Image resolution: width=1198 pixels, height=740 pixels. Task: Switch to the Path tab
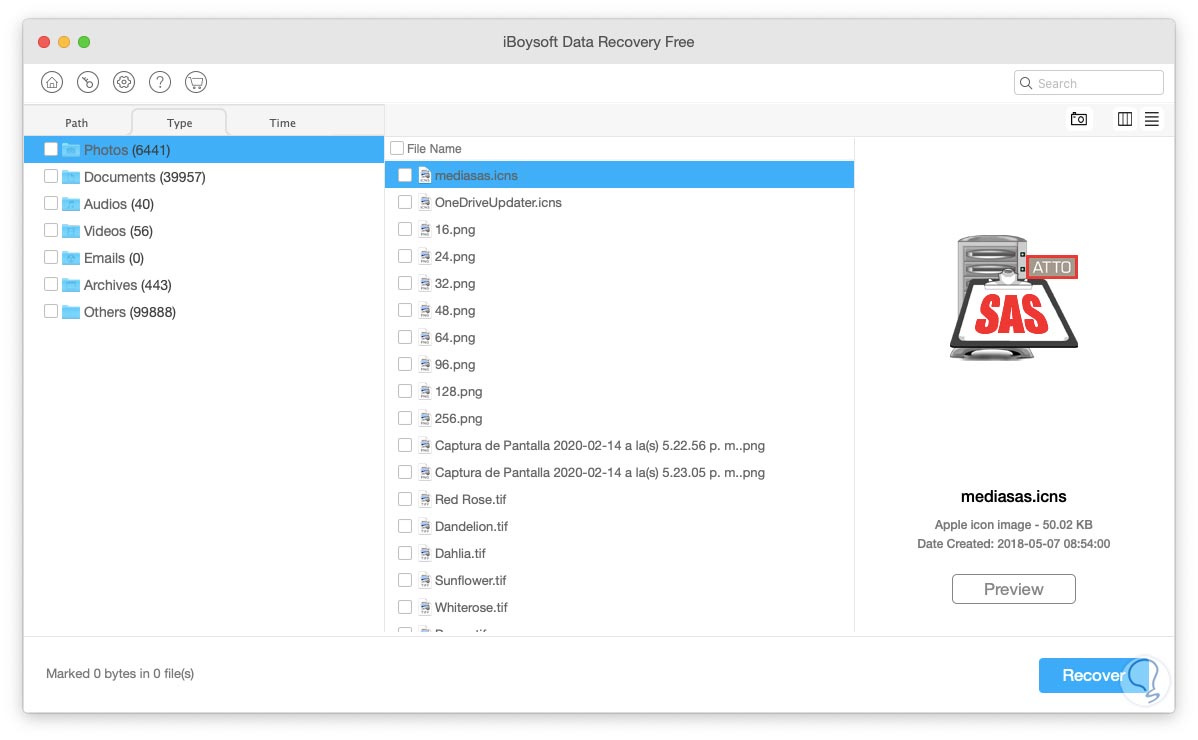tap(76, 123)
